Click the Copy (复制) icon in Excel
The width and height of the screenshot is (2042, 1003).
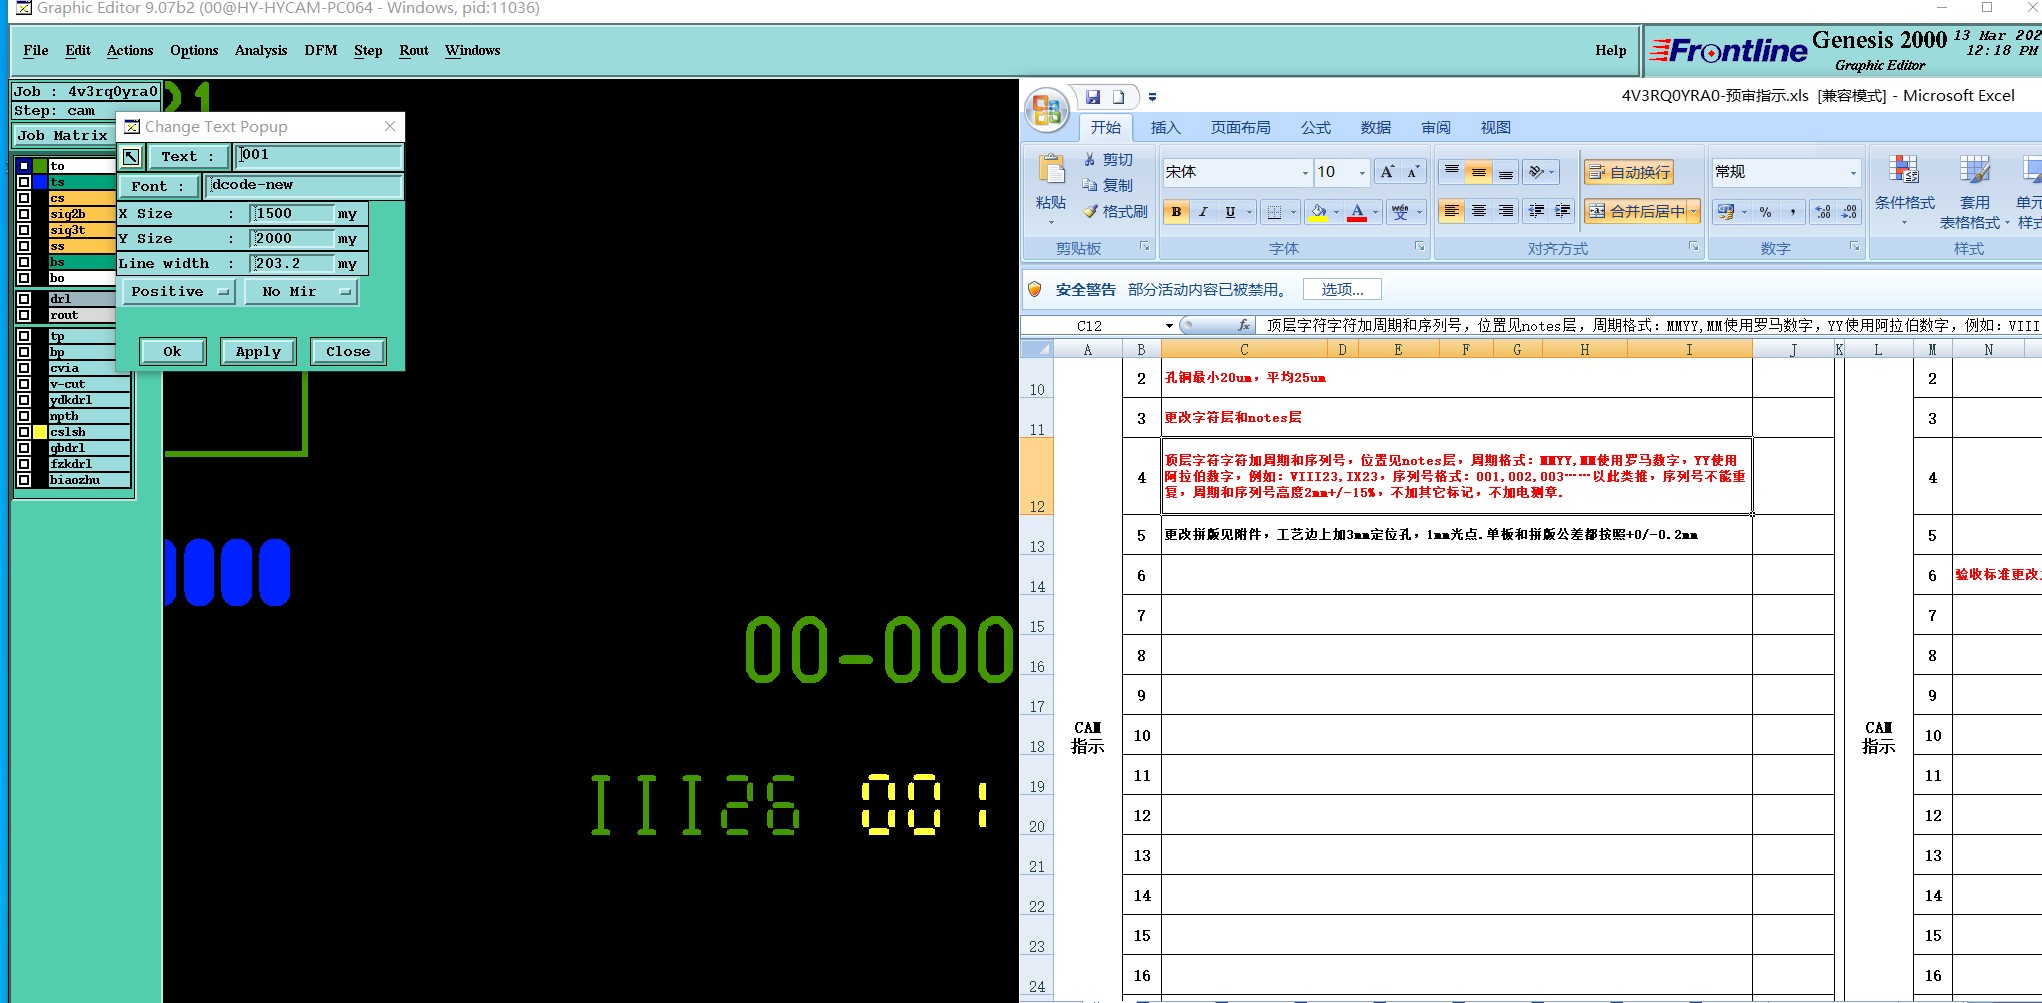pos(1090,185)
